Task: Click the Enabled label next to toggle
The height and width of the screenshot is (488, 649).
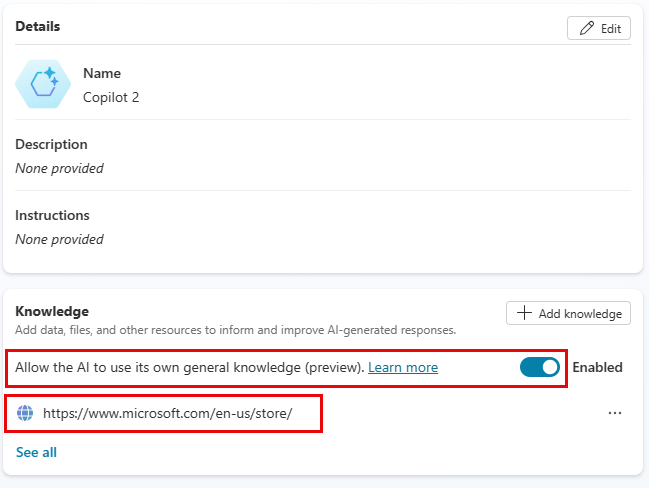Action: pos(597,367)
